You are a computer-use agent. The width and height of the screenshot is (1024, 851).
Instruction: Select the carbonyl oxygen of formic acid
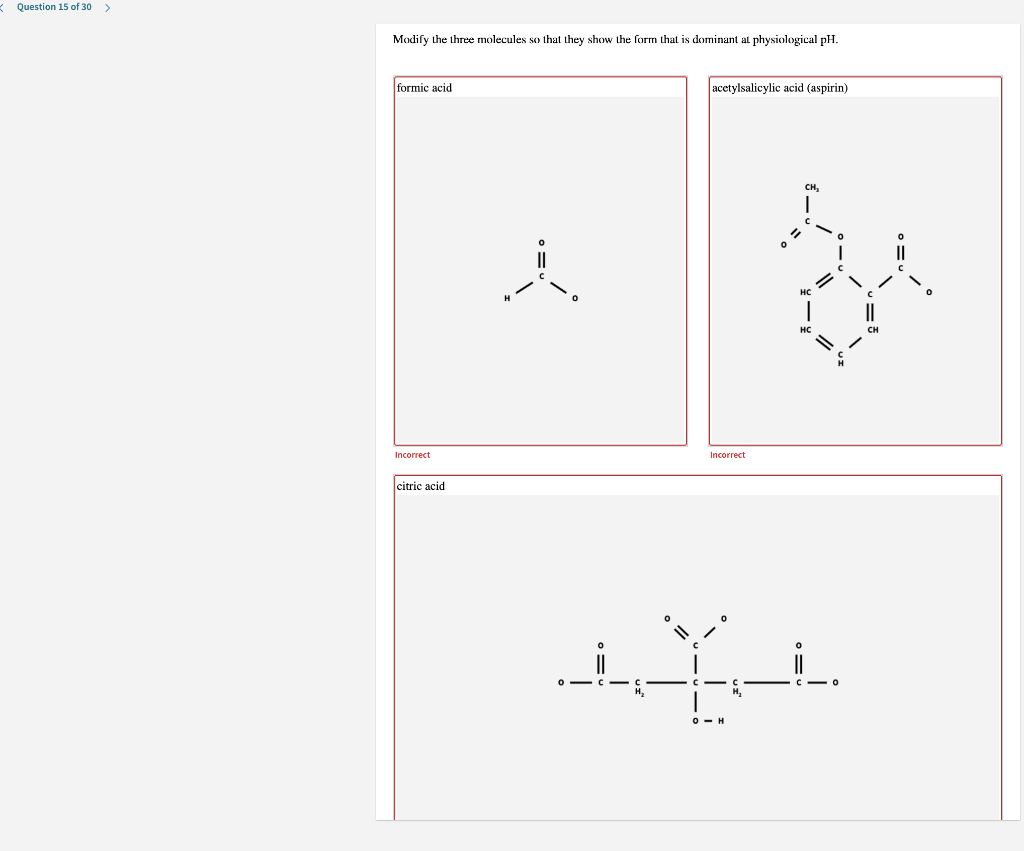[x=541, y=242]
